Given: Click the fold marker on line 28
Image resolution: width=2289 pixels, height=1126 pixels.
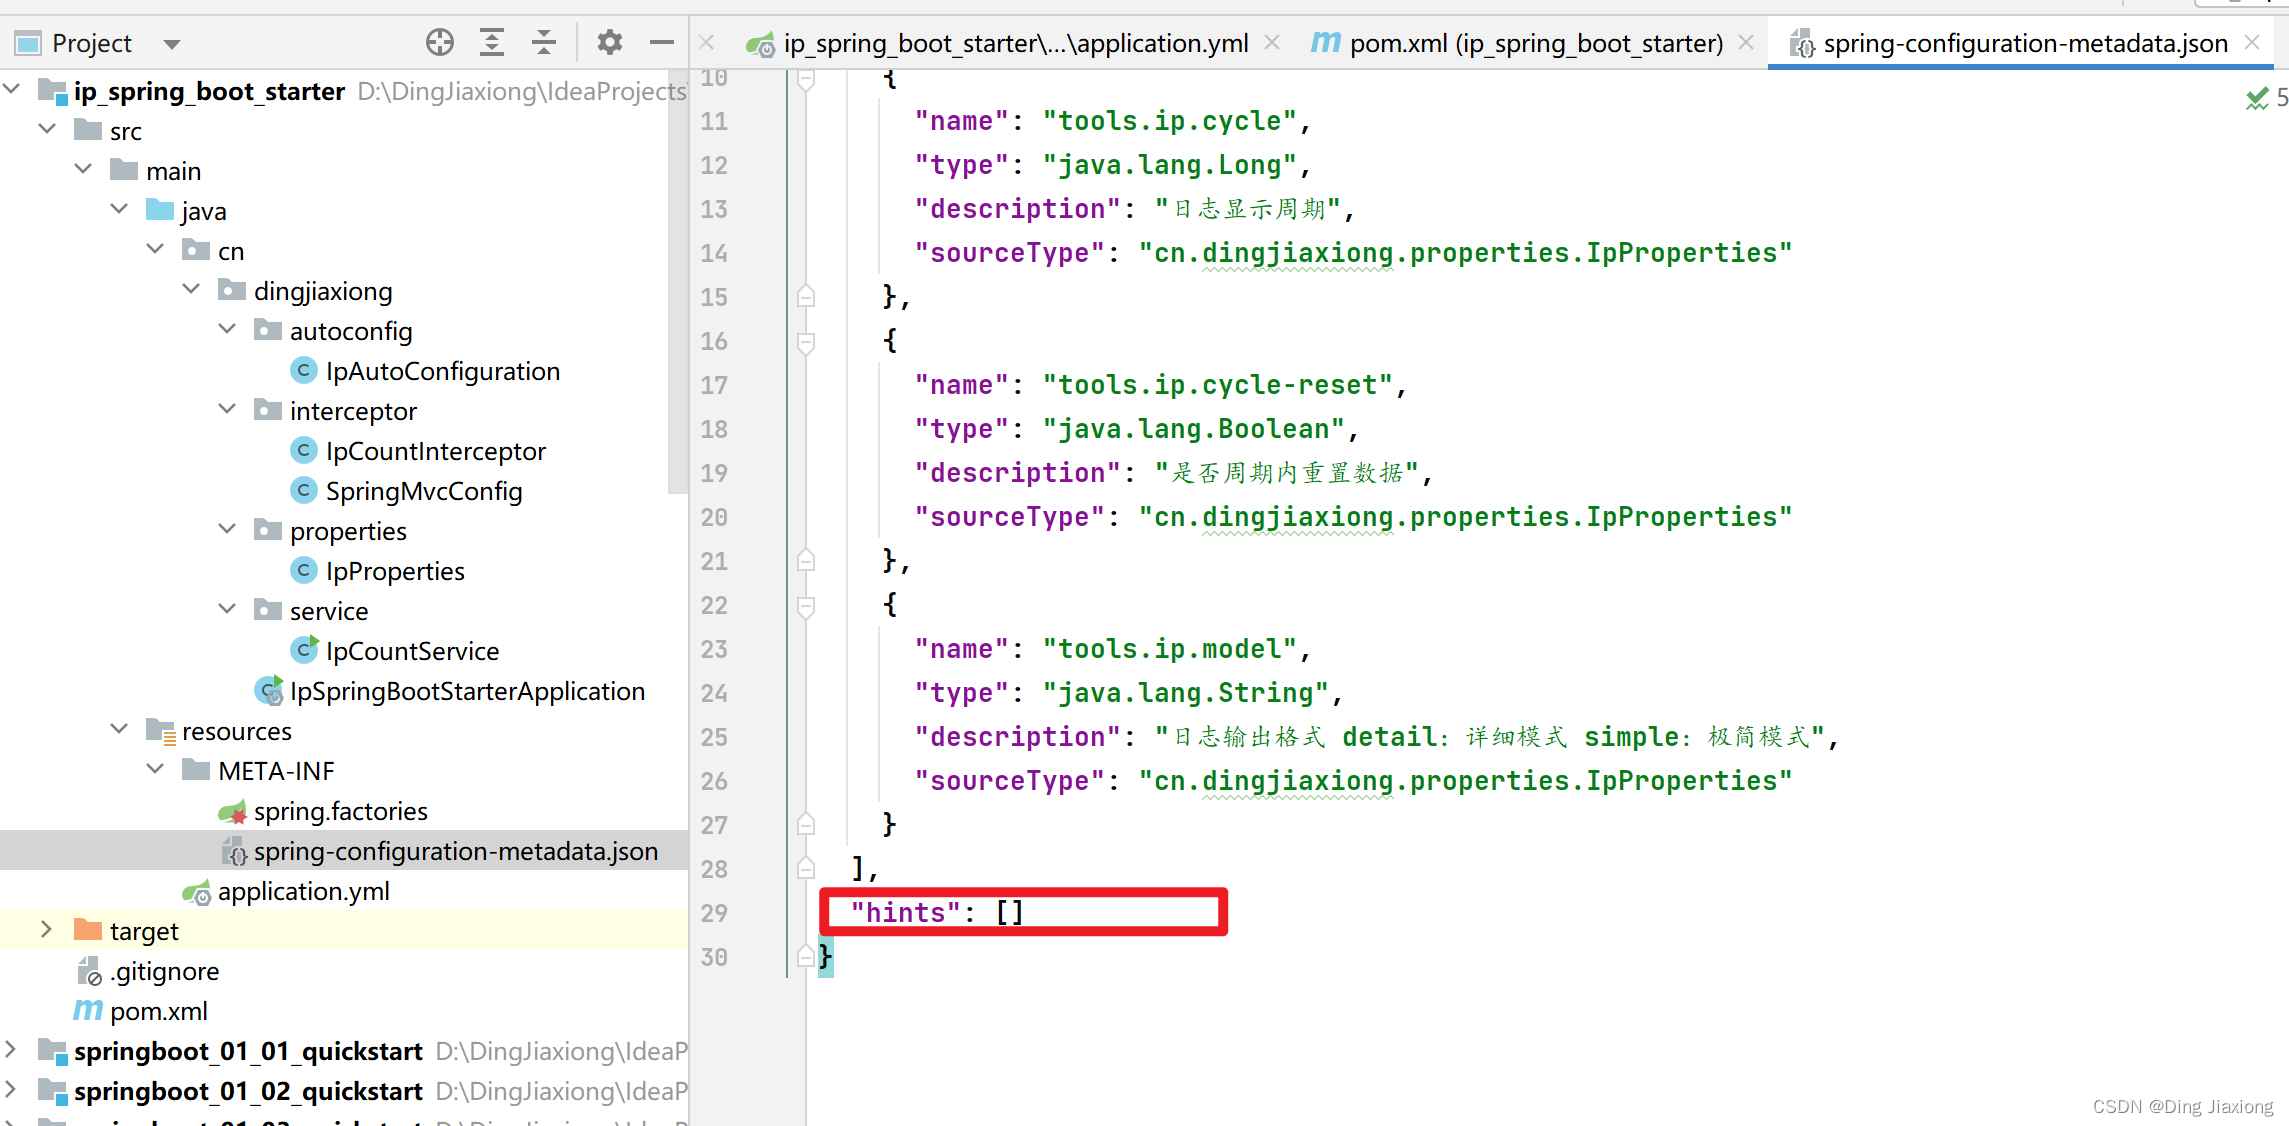Looking at the screenshot, I should [806, 869].
